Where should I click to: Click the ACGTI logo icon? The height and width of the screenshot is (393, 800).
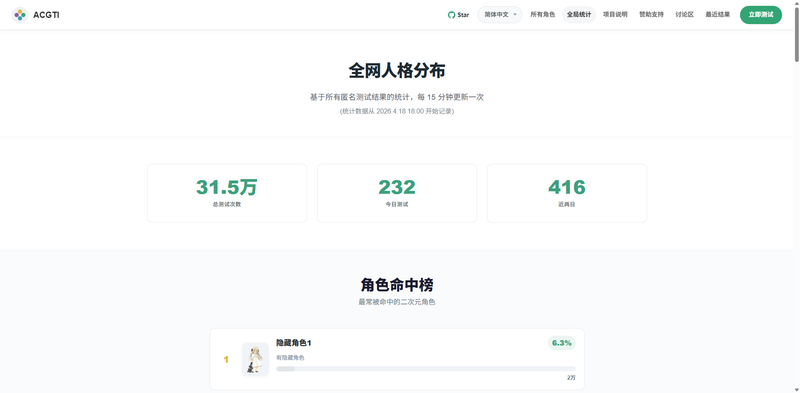20,15
